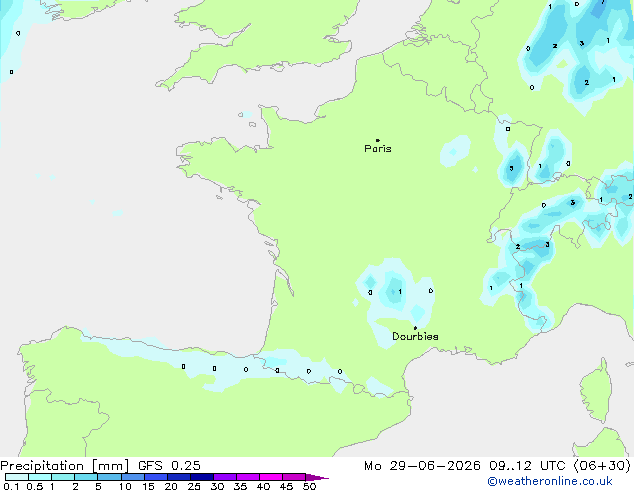Click the 0.1 legend scale value
The height and width of the screenshot is (490, 634).
(x=11, y=486)
